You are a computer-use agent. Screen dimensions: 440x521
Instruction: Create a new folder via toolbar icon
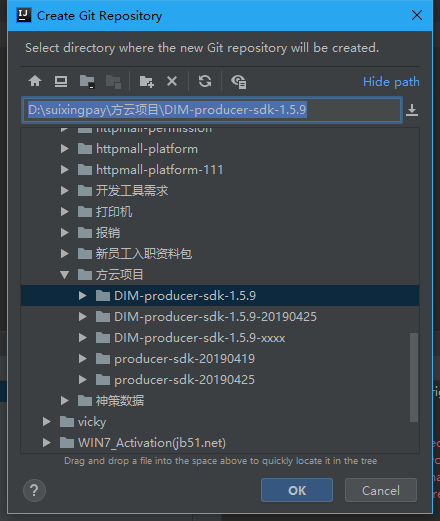[x=147, y=81]
